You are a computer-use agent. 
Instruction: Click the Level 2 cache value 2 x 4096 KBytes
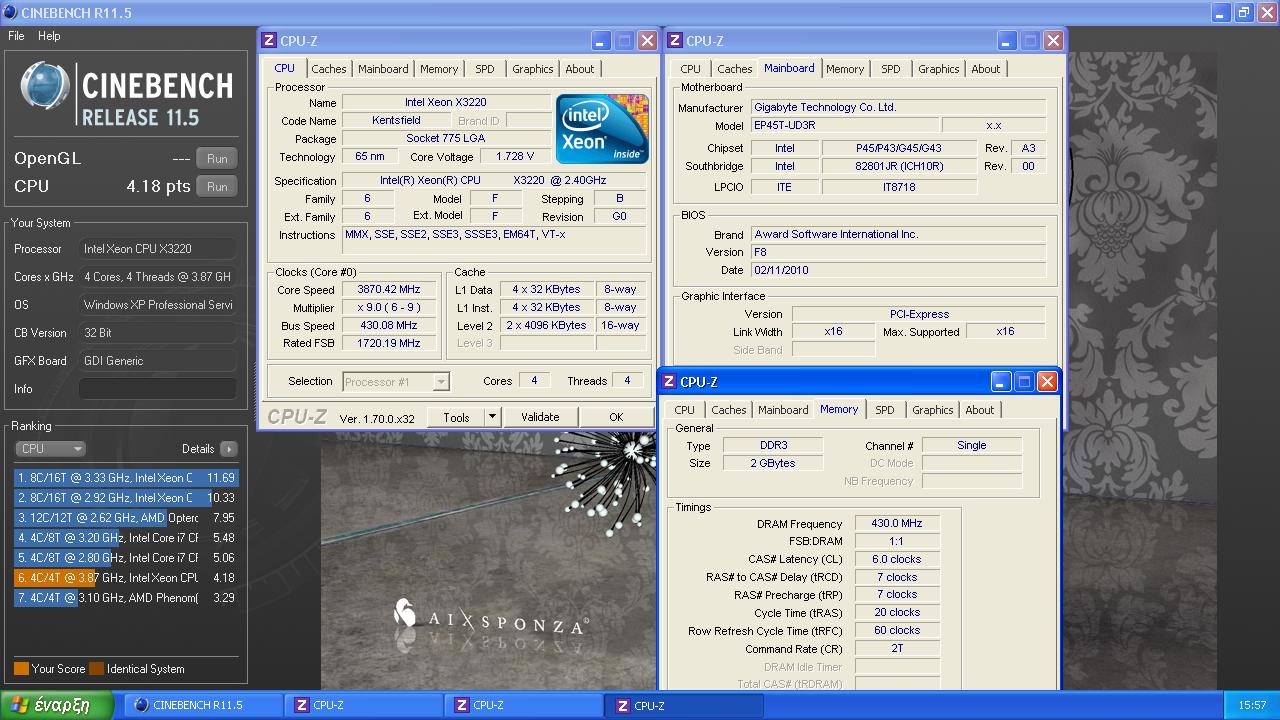545,326
